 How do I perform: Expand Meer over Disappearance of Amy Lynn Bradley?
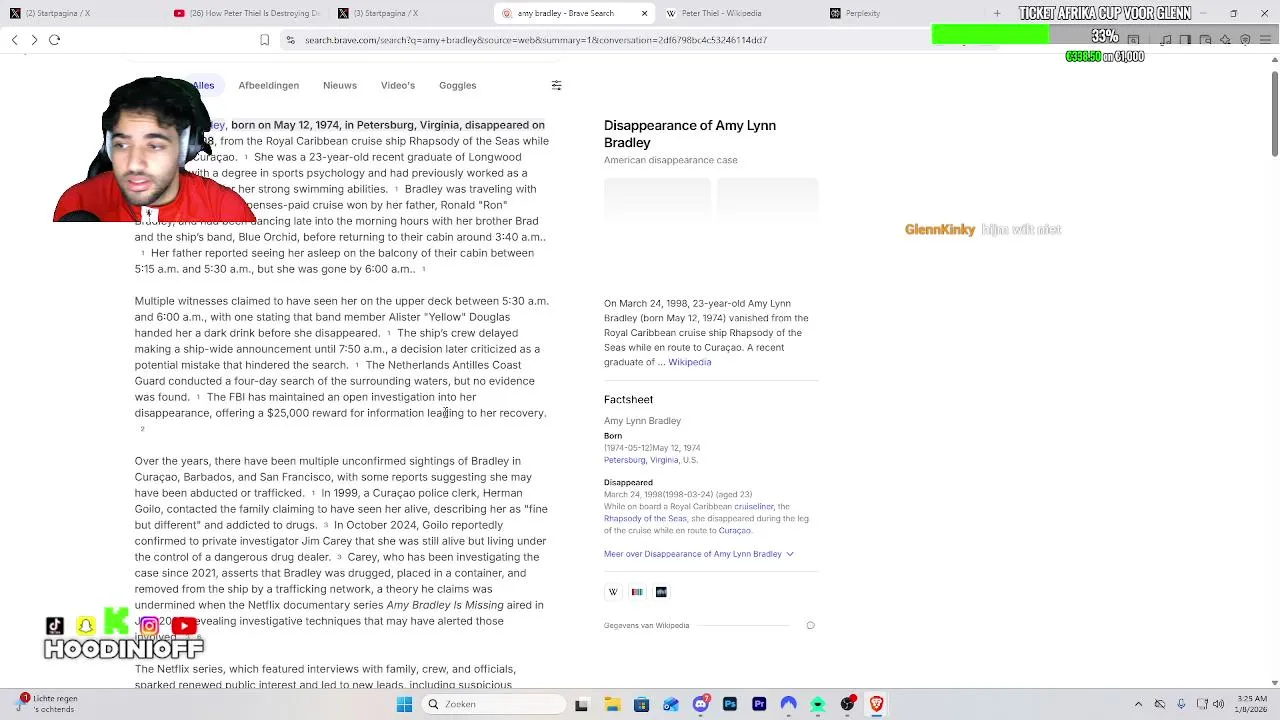point(698,554)
